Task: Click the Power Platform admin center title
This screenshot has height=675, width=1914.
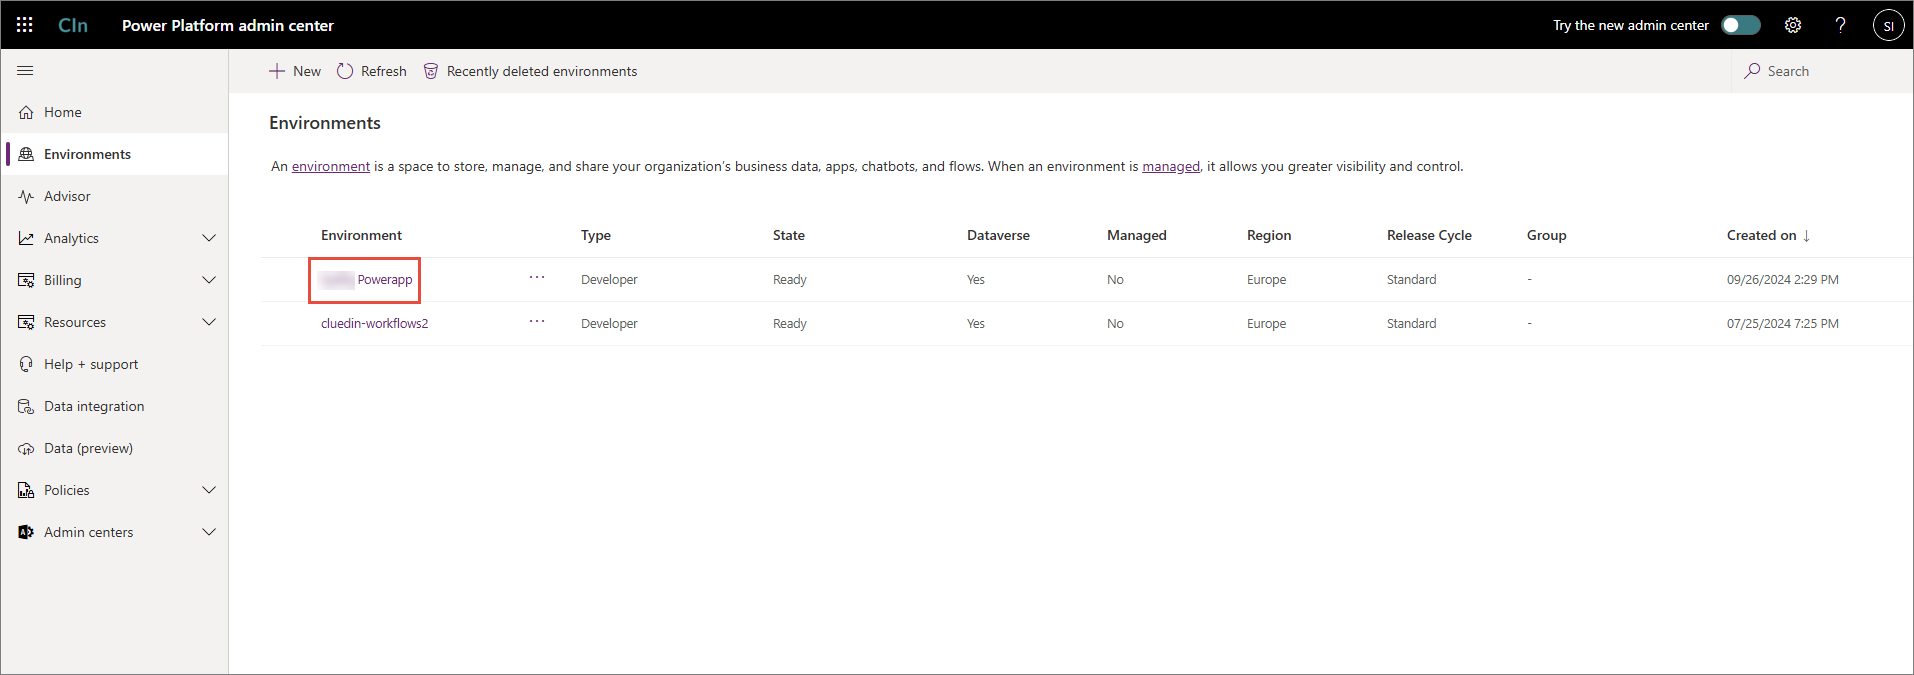Action: point(228,25)
